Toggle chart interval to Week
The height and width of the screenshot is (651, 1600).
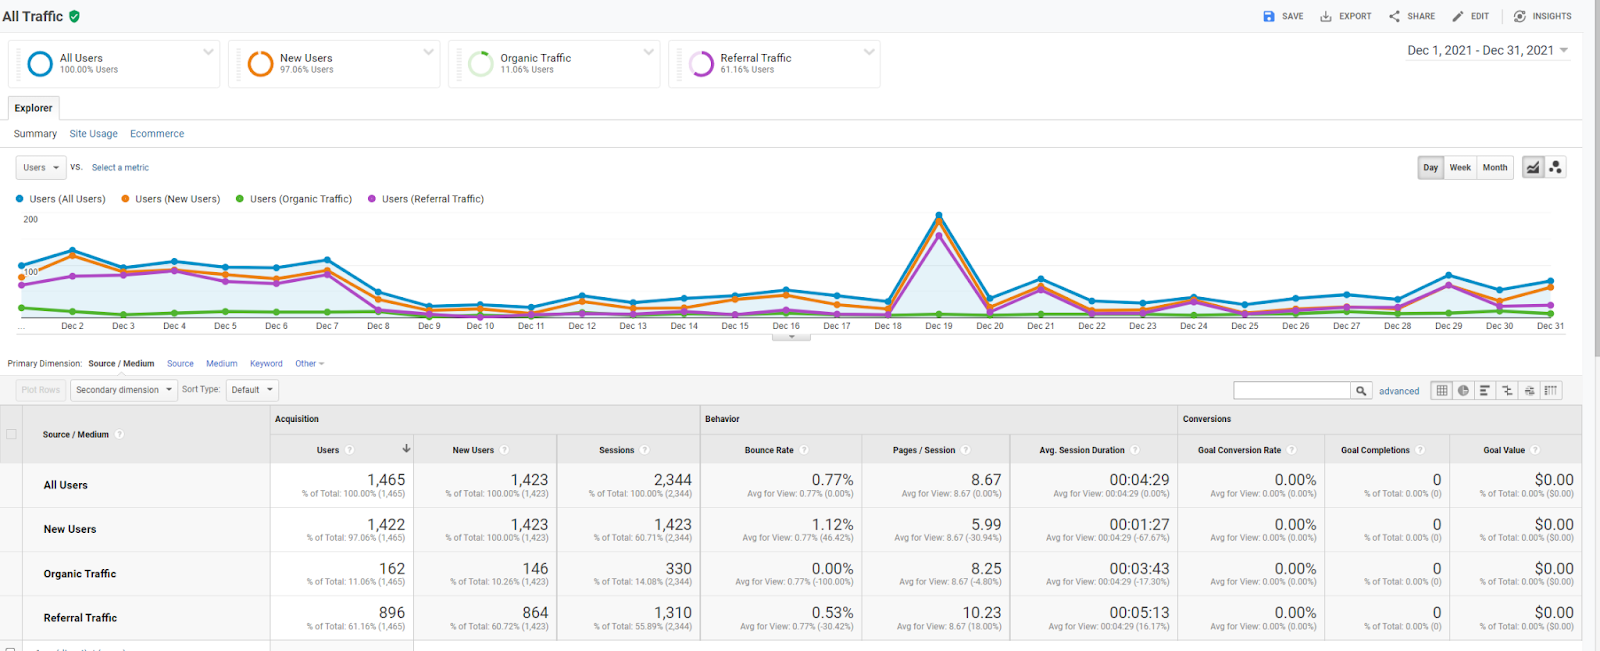(x=1460, y=167)
